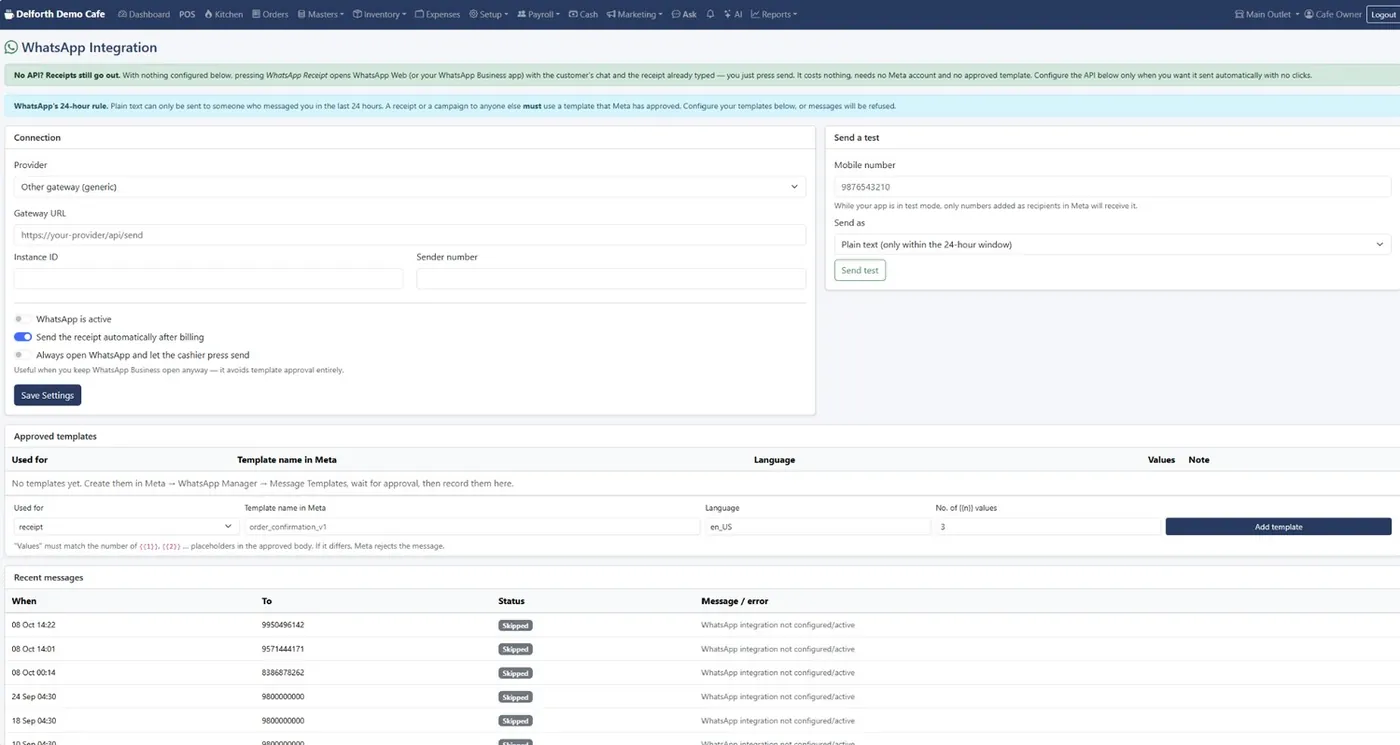Focus the Gateway URL field
This screenshot has height=745, width=1400.
pyautogui.click(x=410, y=235)
